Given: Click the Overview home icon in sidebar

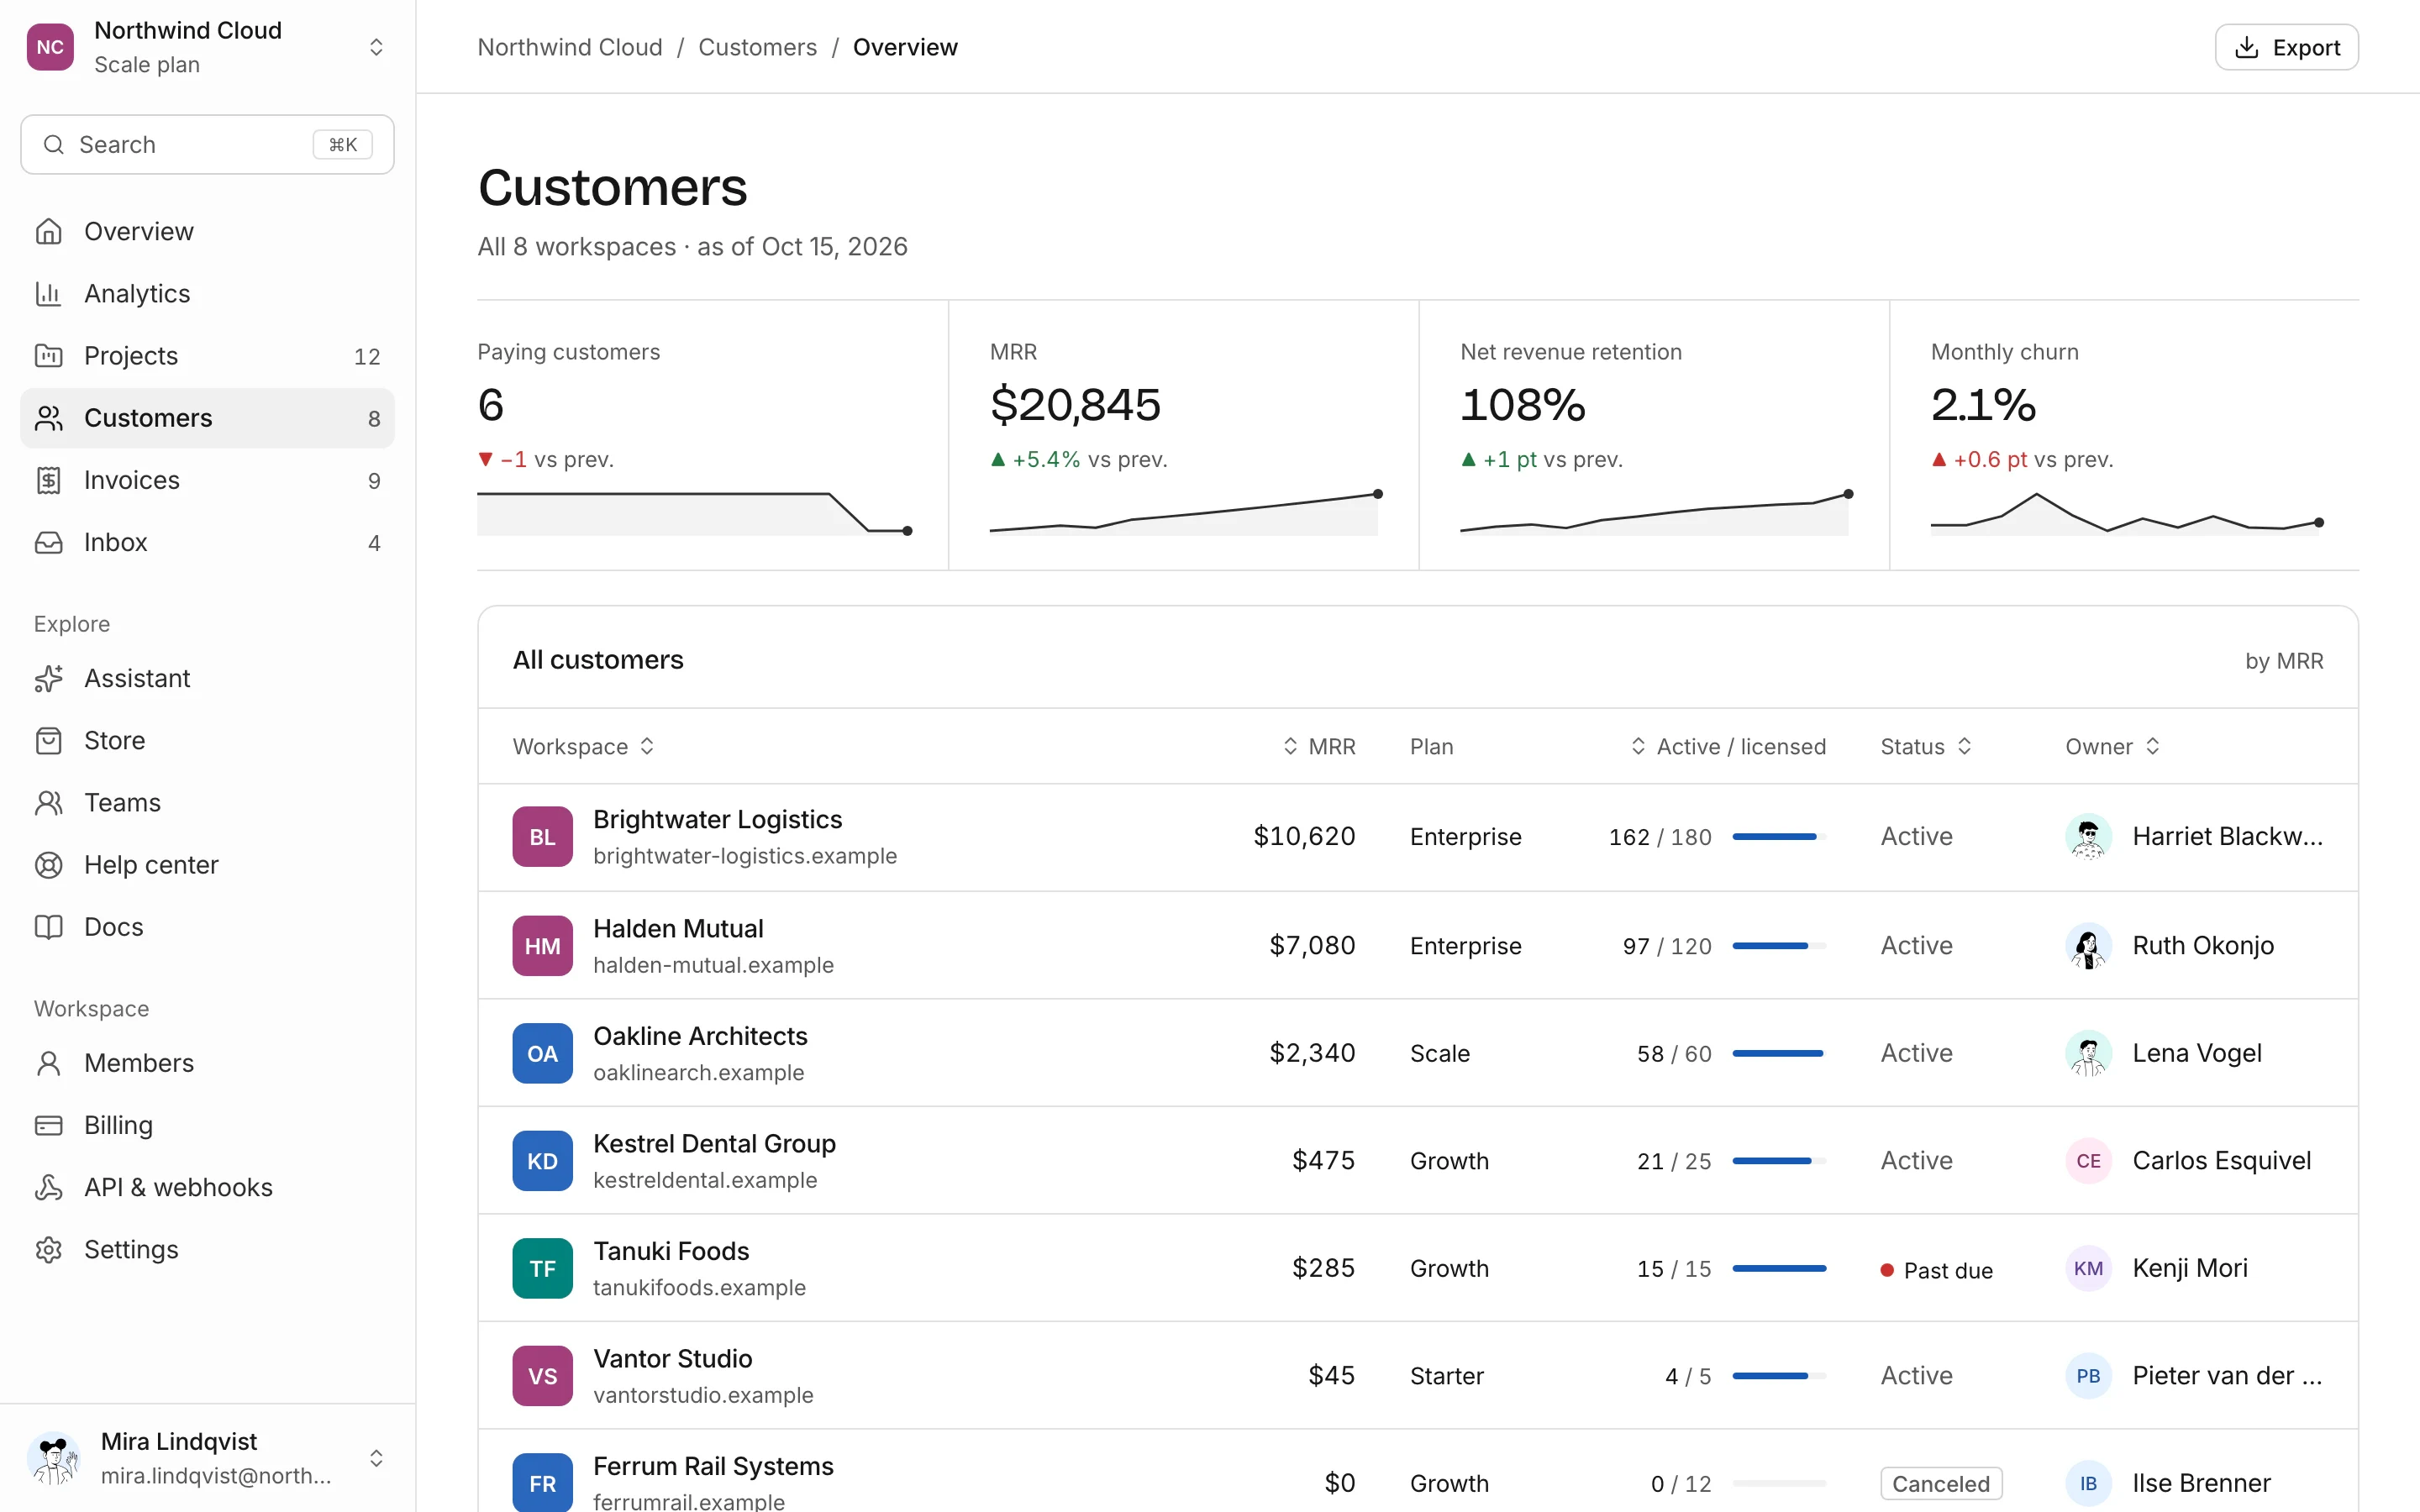Looking at the screenshot, I should (48, 231).
